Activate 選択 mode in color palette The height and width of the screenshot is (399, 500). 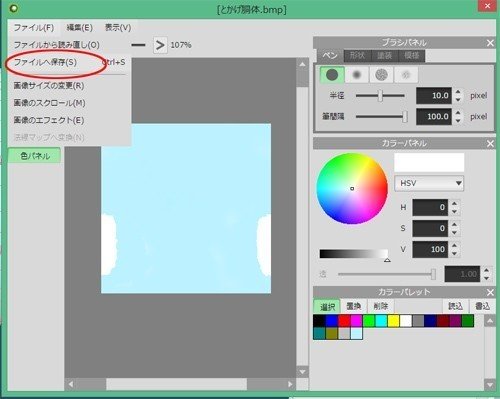[327, 306]
